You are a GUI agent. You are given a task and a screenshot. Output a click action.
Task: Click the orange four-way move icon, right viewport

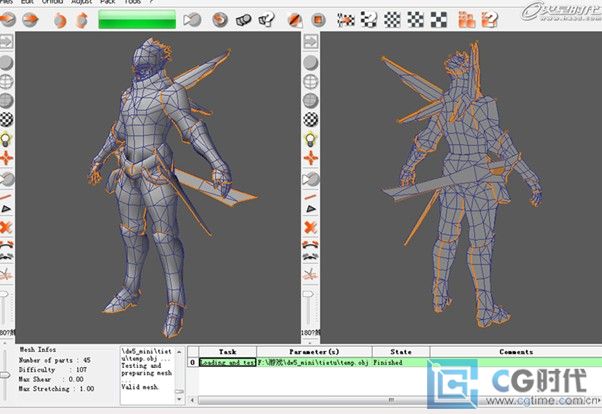click(311, 158)
